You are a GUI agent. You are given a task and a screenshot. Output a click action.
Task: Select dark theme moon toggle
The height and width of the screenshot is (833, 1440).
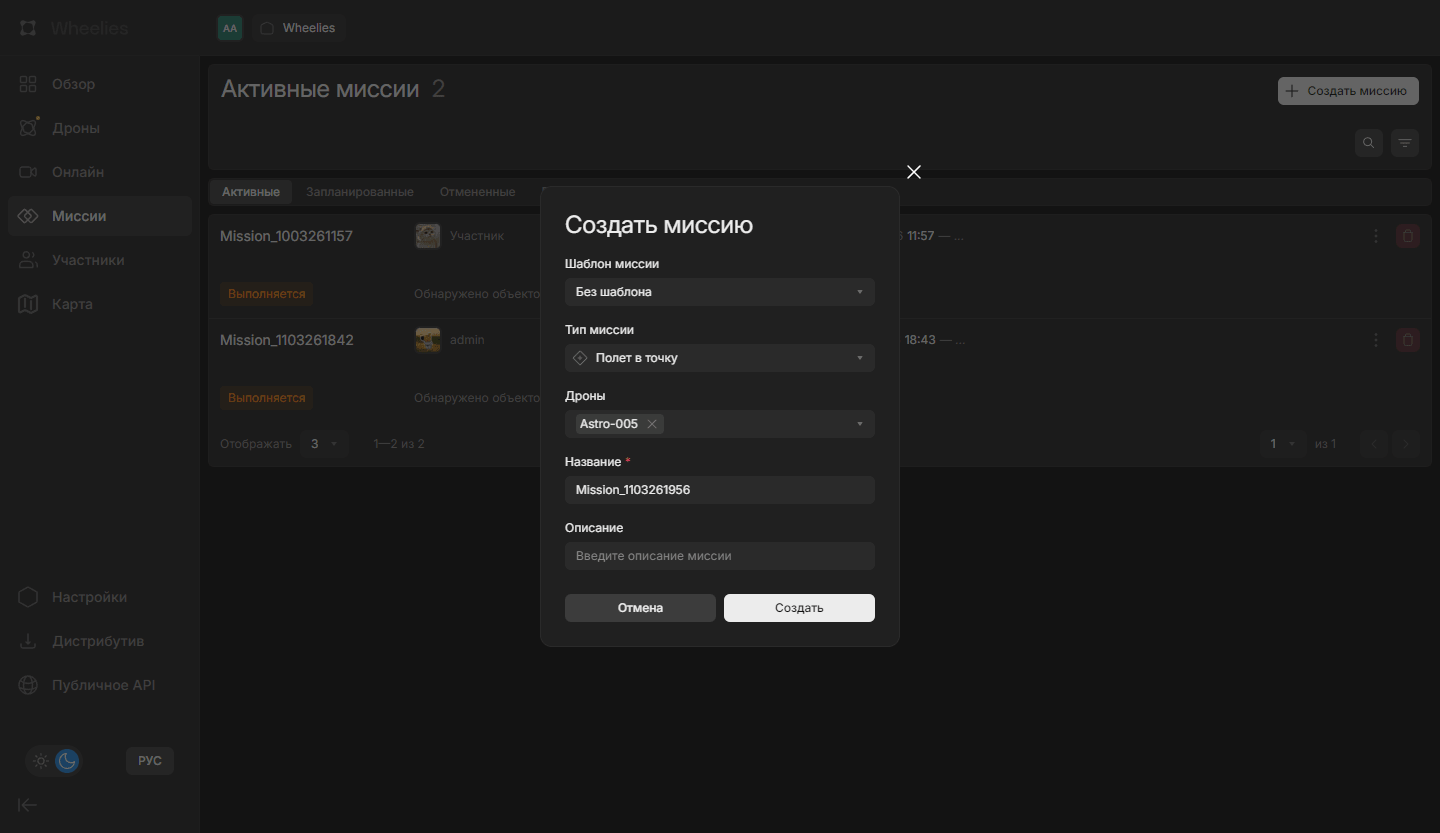click(67, 761)
